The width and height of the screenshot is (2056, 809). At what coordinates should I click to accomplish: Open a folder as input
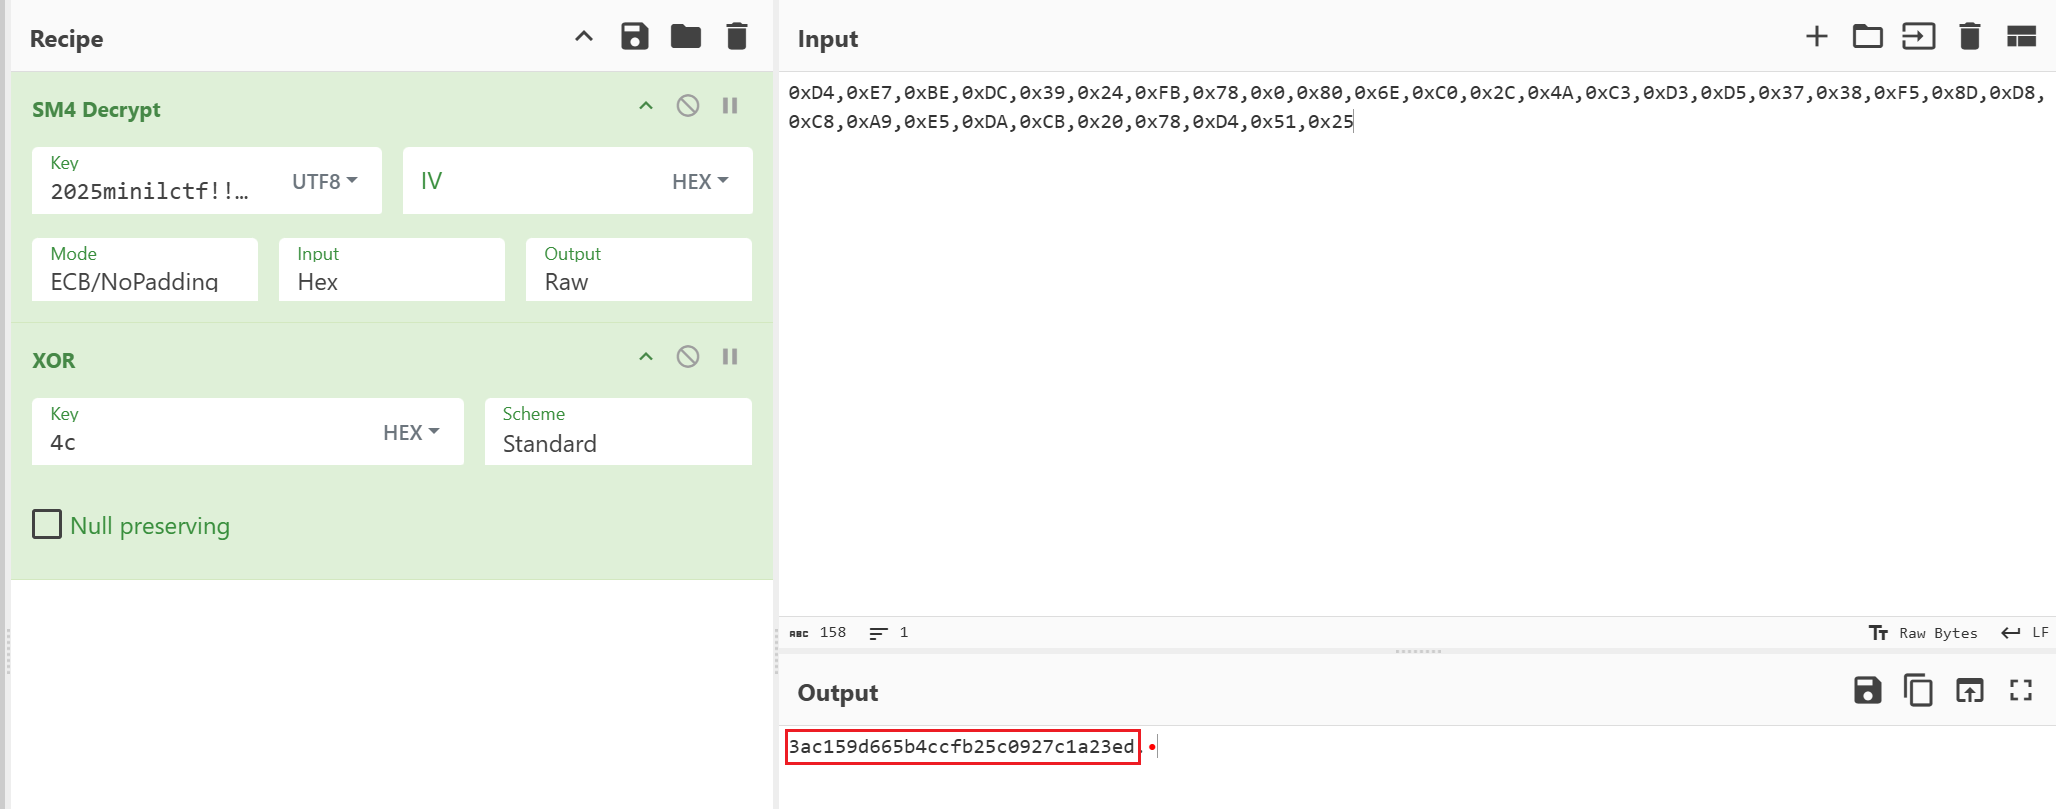tap(1868, 37)
